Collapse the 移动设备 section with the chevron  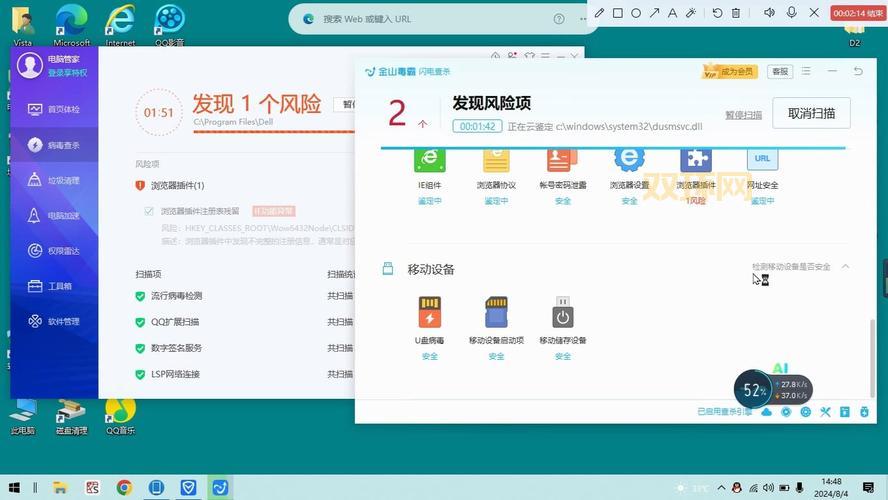(x=845, y=266)
